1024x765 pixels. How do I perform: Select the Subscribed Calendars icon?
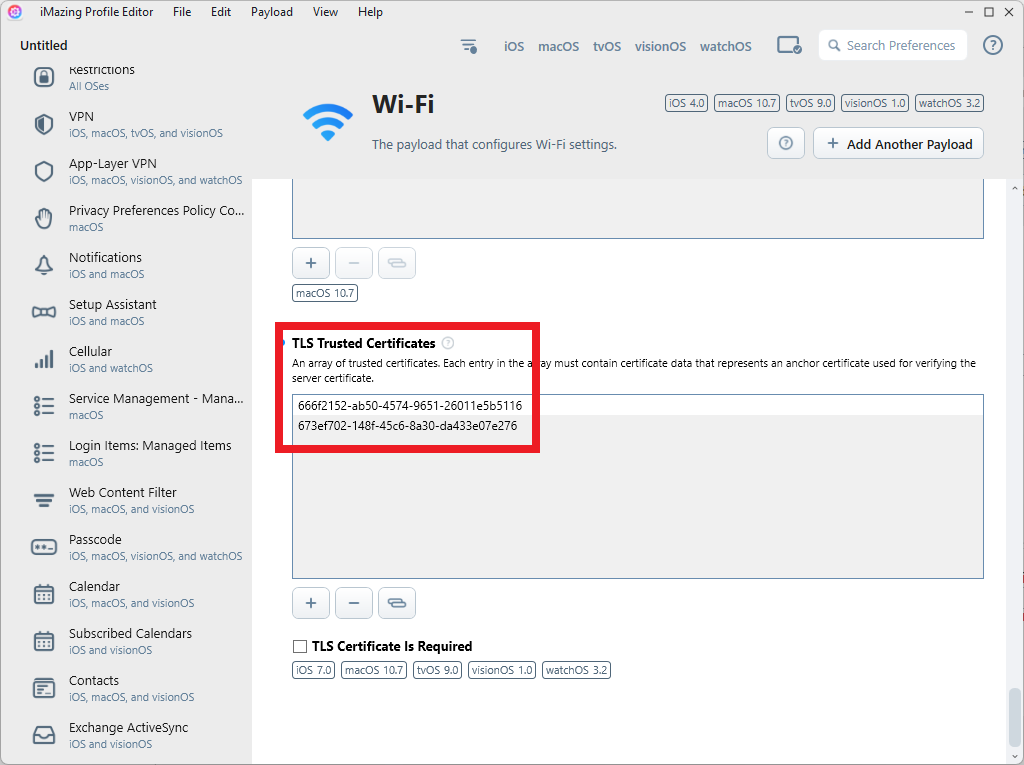tap(44, 642)
